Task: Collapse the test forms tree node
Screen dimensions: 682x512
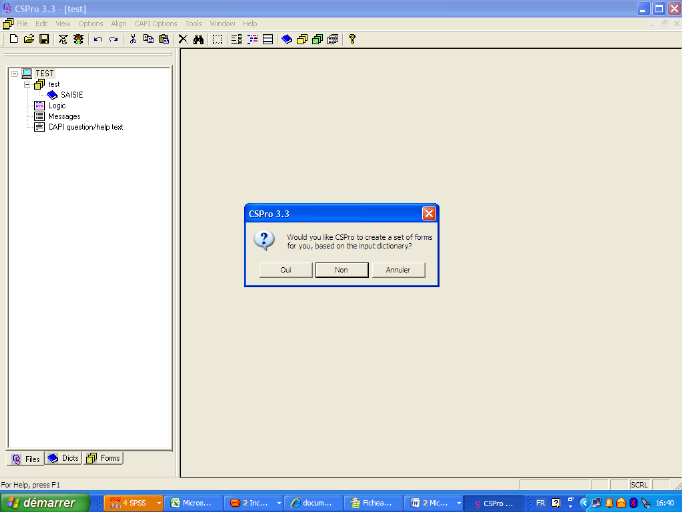Action: point(27,84)
